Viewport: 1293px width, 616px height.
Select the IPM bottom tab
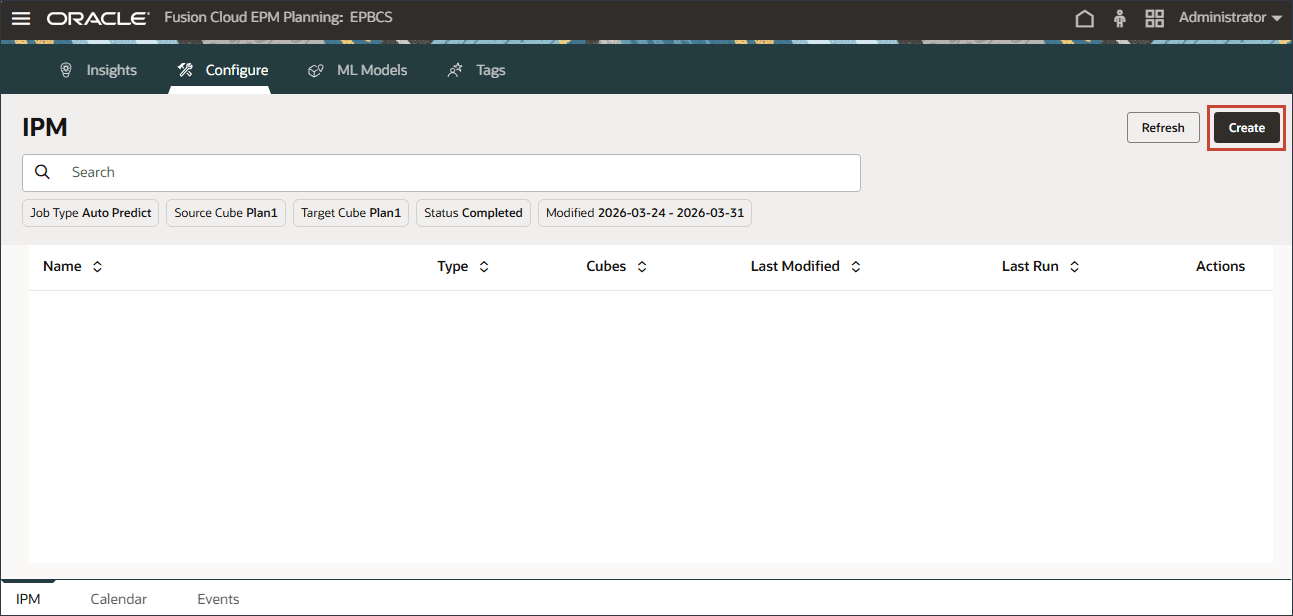click(28, 599)
